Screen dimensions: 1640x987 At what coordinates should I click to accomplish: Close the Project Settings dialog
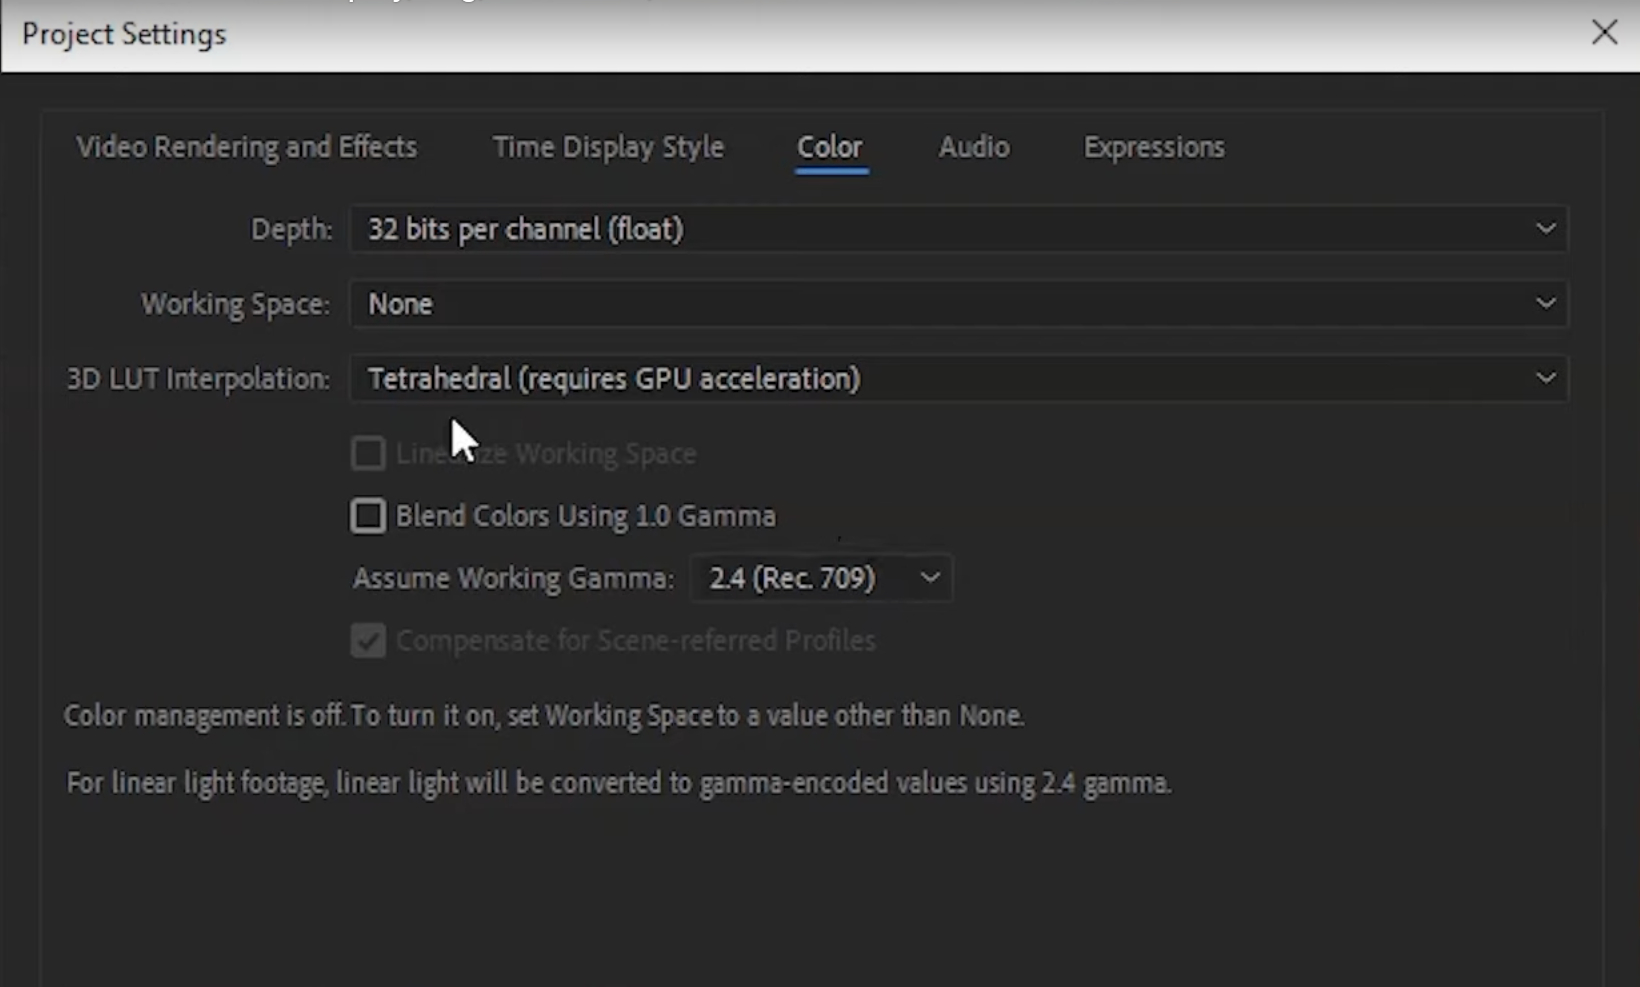tap(1604, 32)
